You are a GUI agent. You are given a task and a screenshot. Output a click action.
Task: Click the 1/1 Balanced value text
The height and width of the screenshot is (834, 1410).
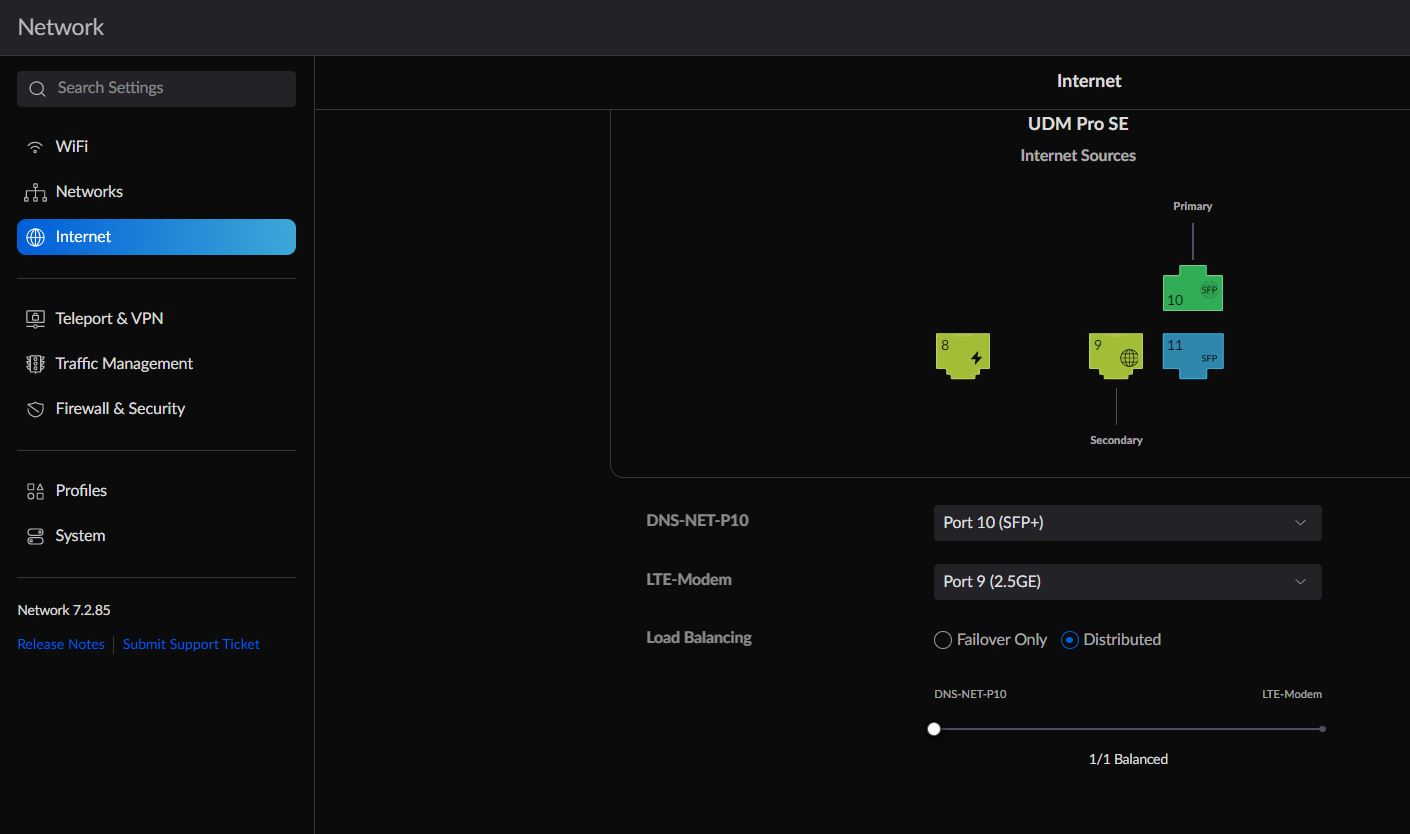(1128, 759)
